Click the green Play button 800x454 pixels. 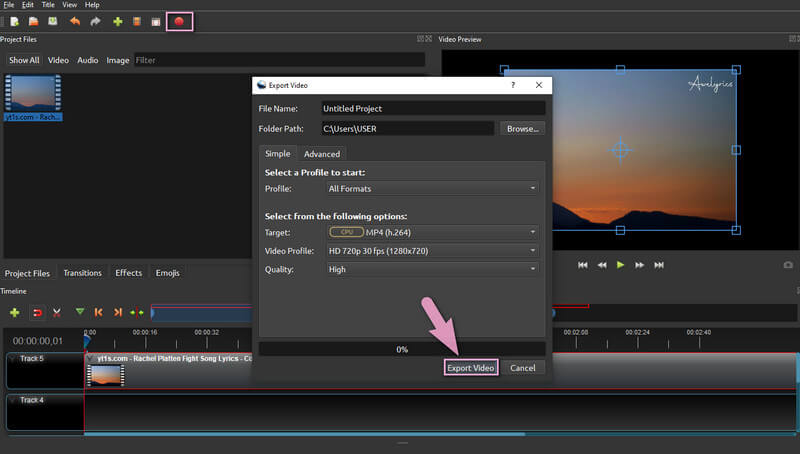[620, 265]
